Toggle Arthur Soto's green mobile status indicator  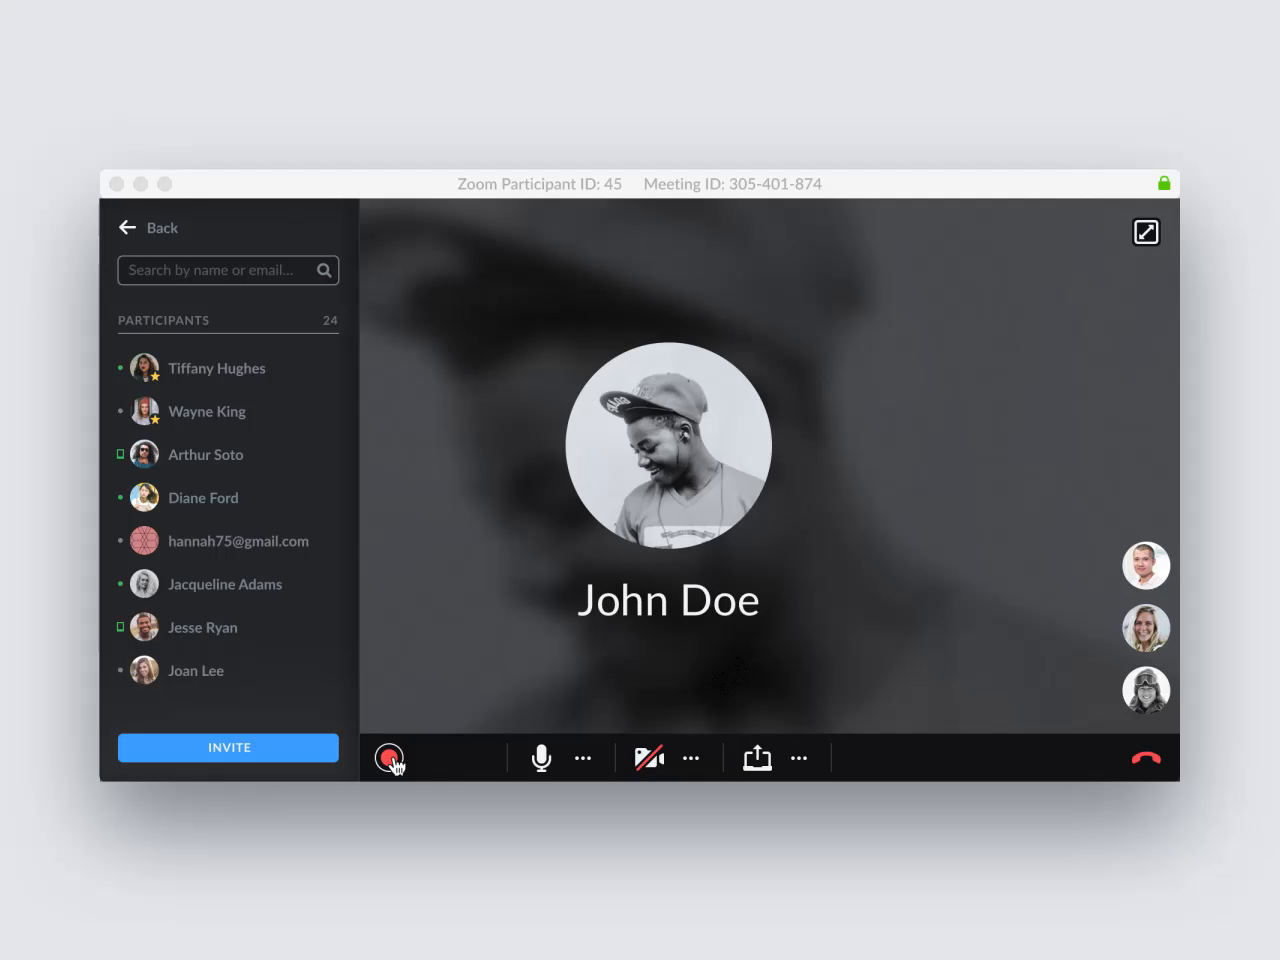[120, 454]
